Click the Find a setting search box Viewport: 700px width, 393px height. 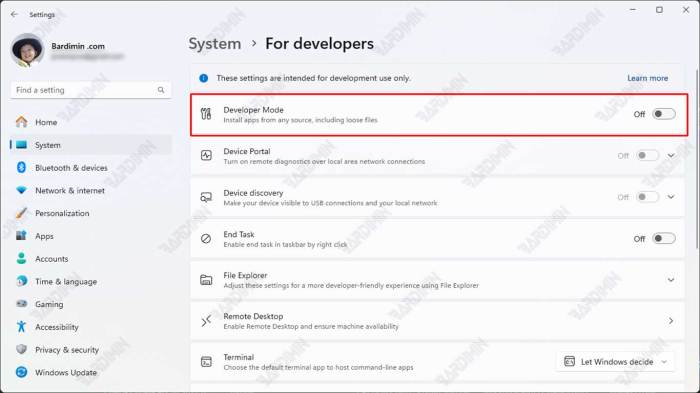[91, 90]
